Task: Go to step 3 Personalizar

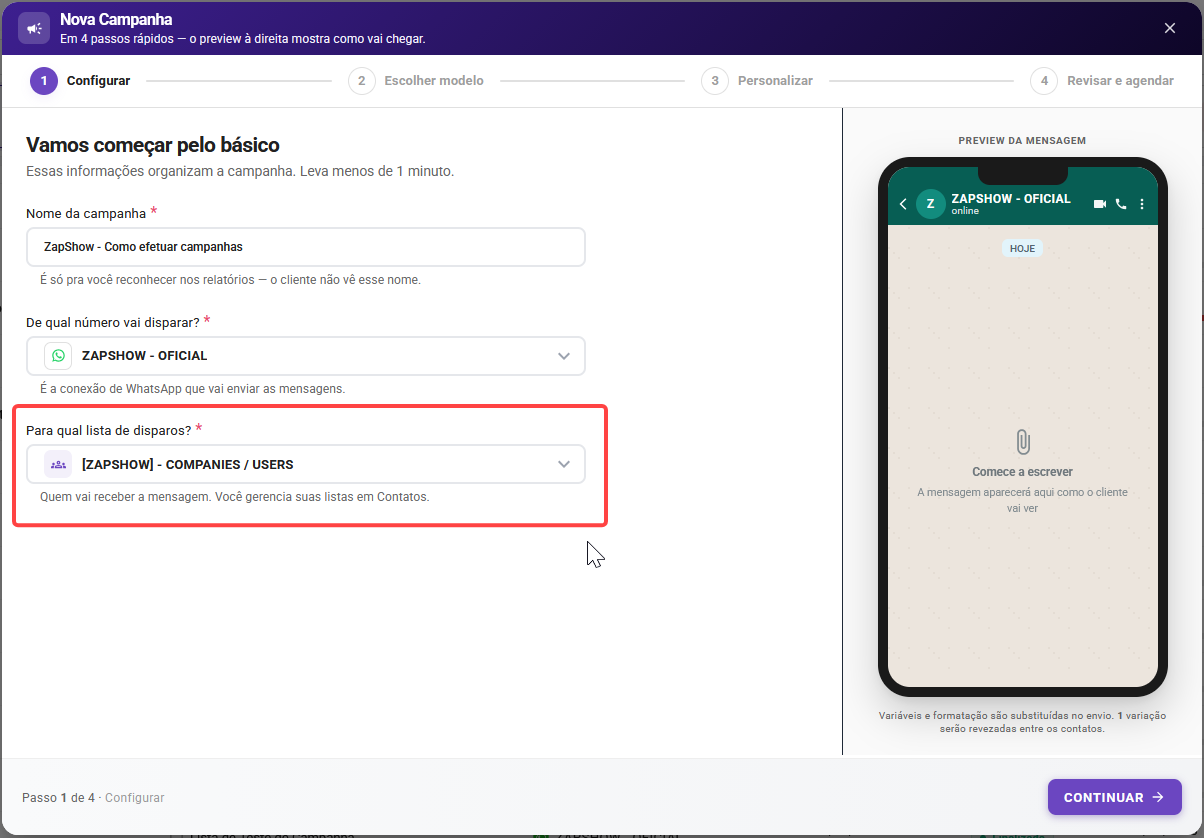Action: click(757, 81)
